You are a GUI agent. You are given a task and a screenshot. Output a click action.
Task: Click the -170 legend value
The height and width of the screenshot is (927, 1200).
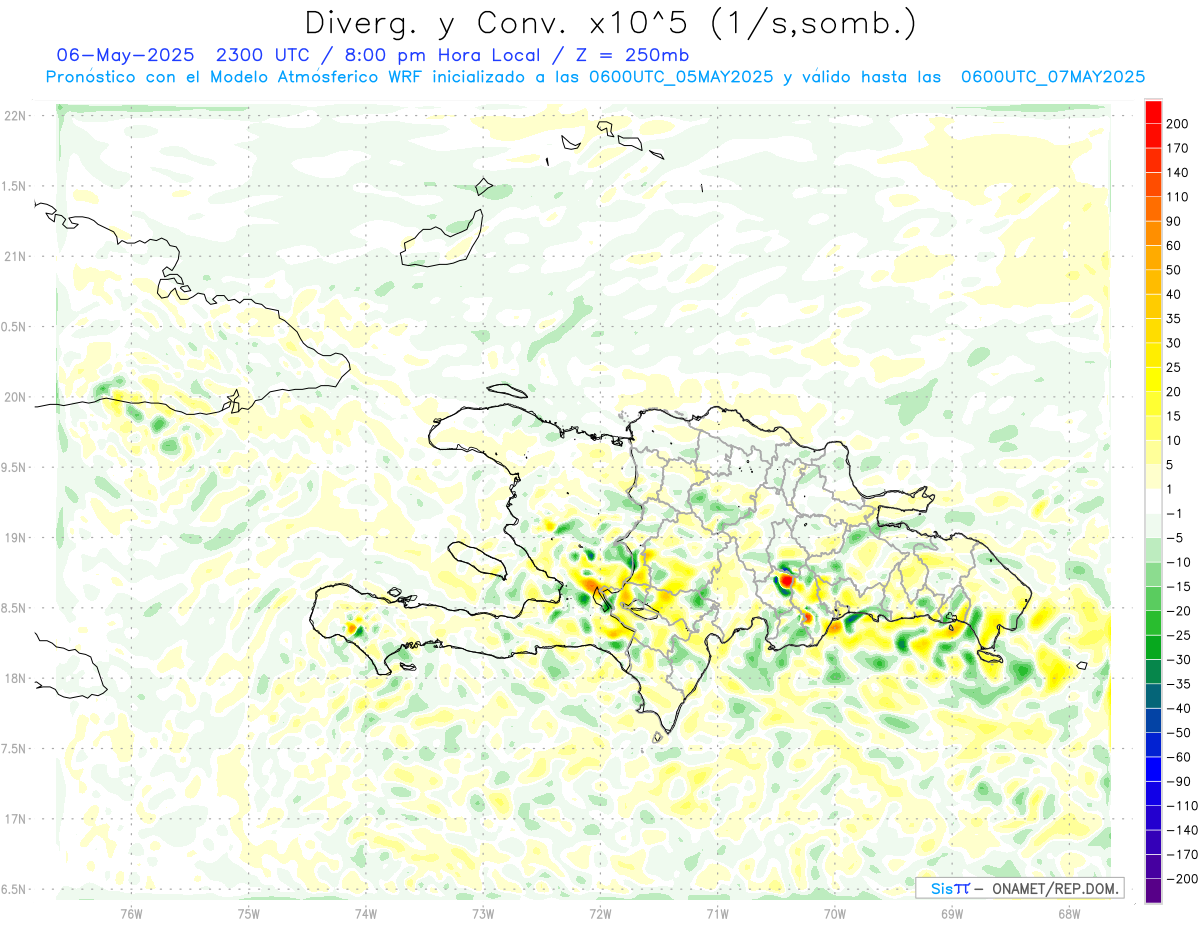(1181, 855)
